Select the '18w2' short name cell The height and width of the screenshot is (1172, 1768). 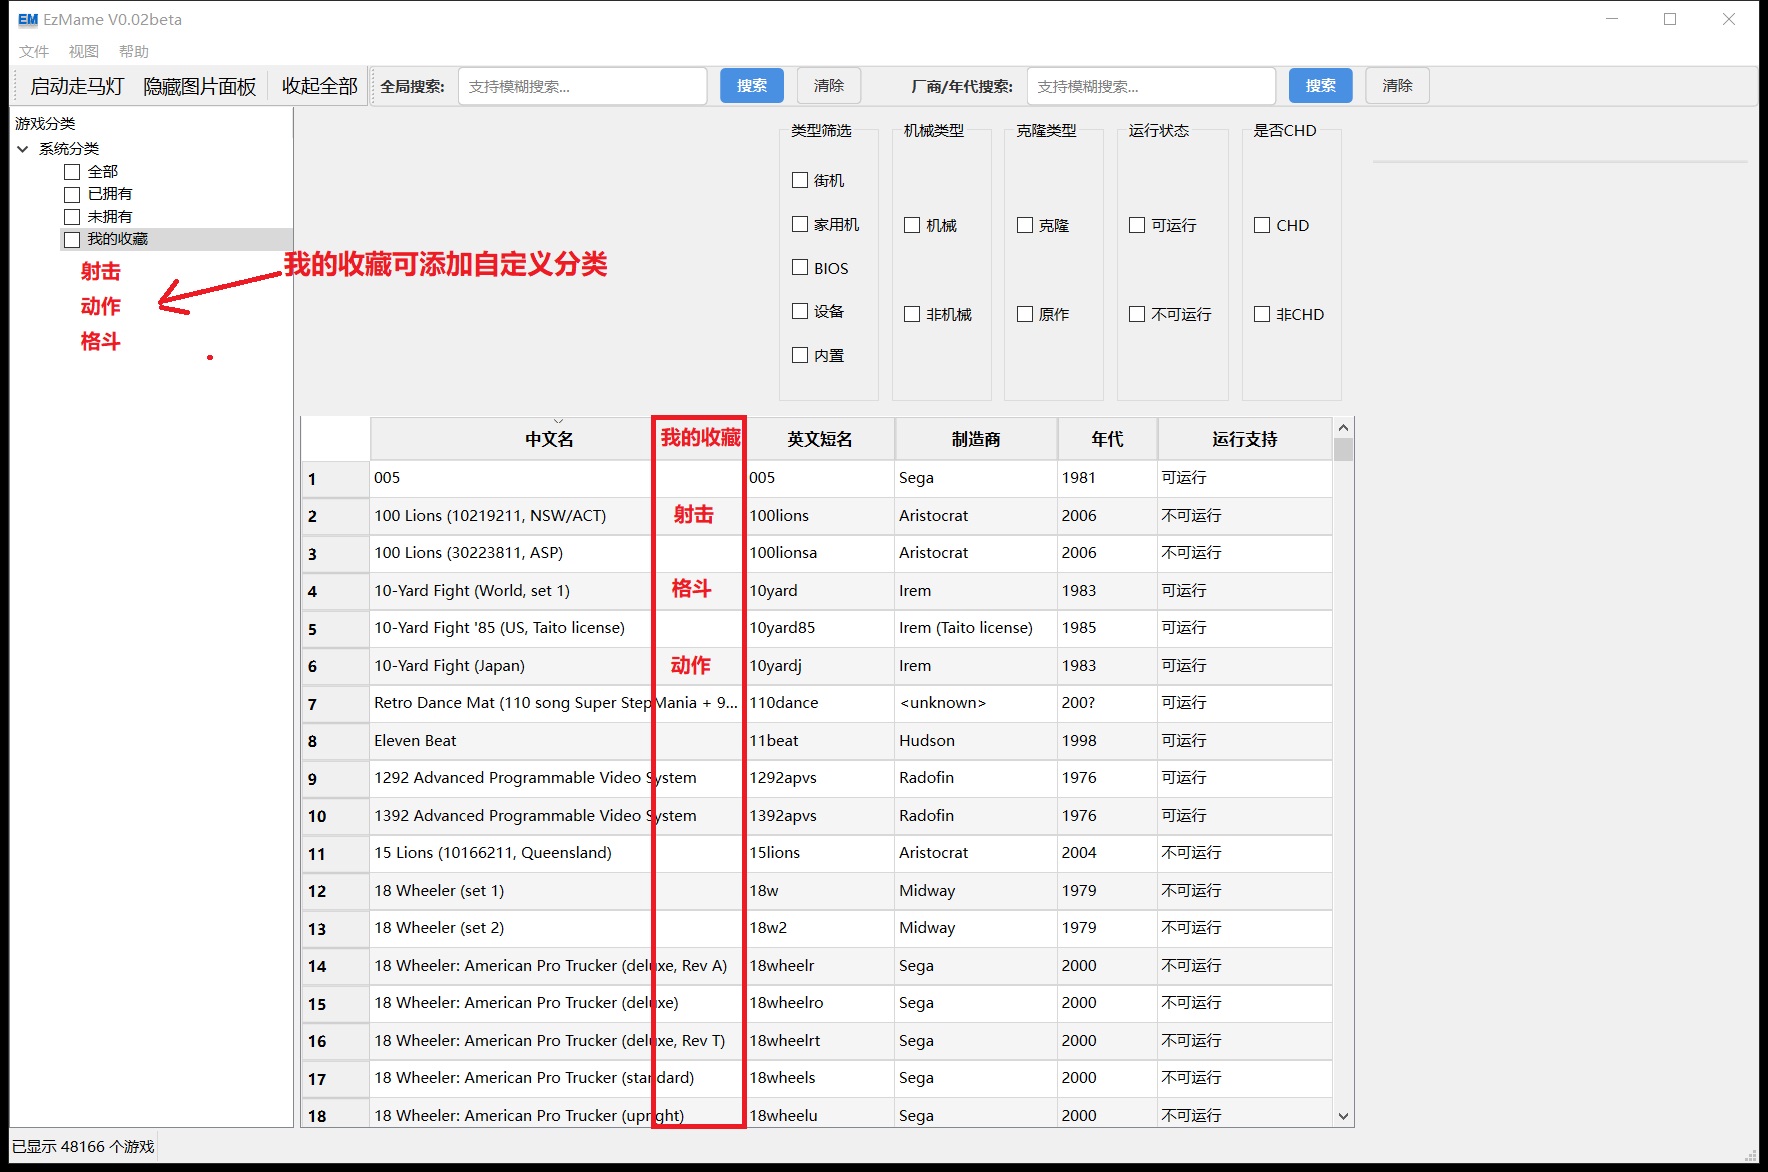[820, 928]
